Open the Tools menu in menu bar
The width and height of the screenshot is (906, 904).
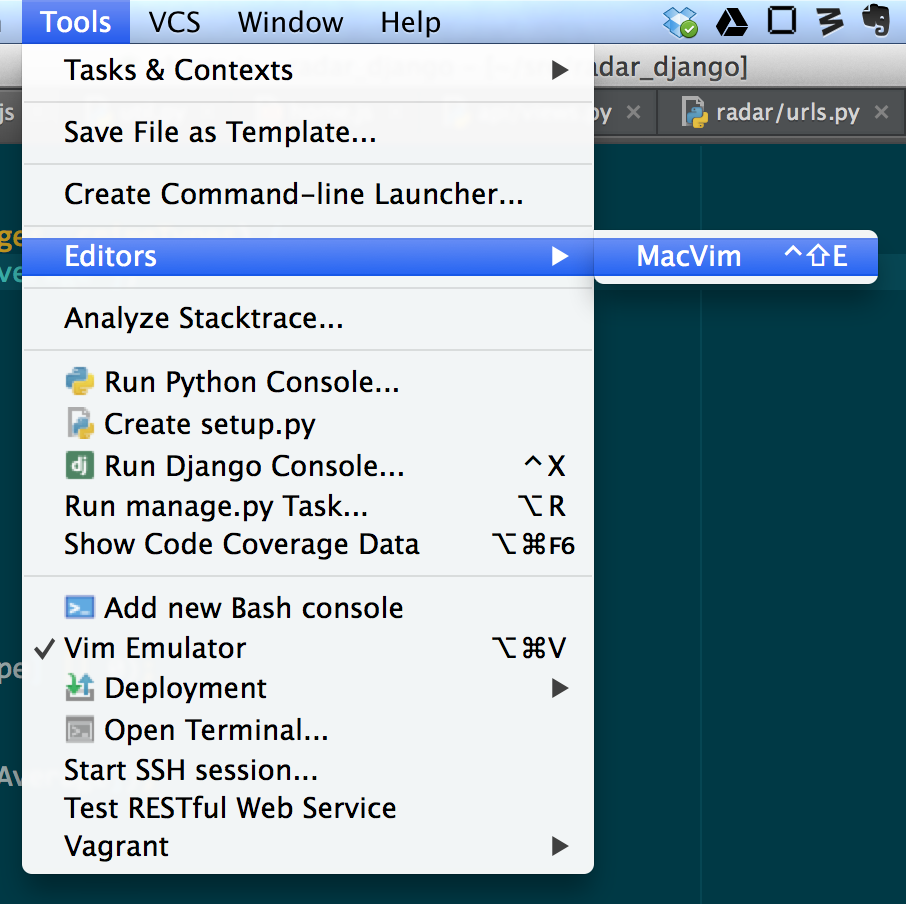(76, 22)
